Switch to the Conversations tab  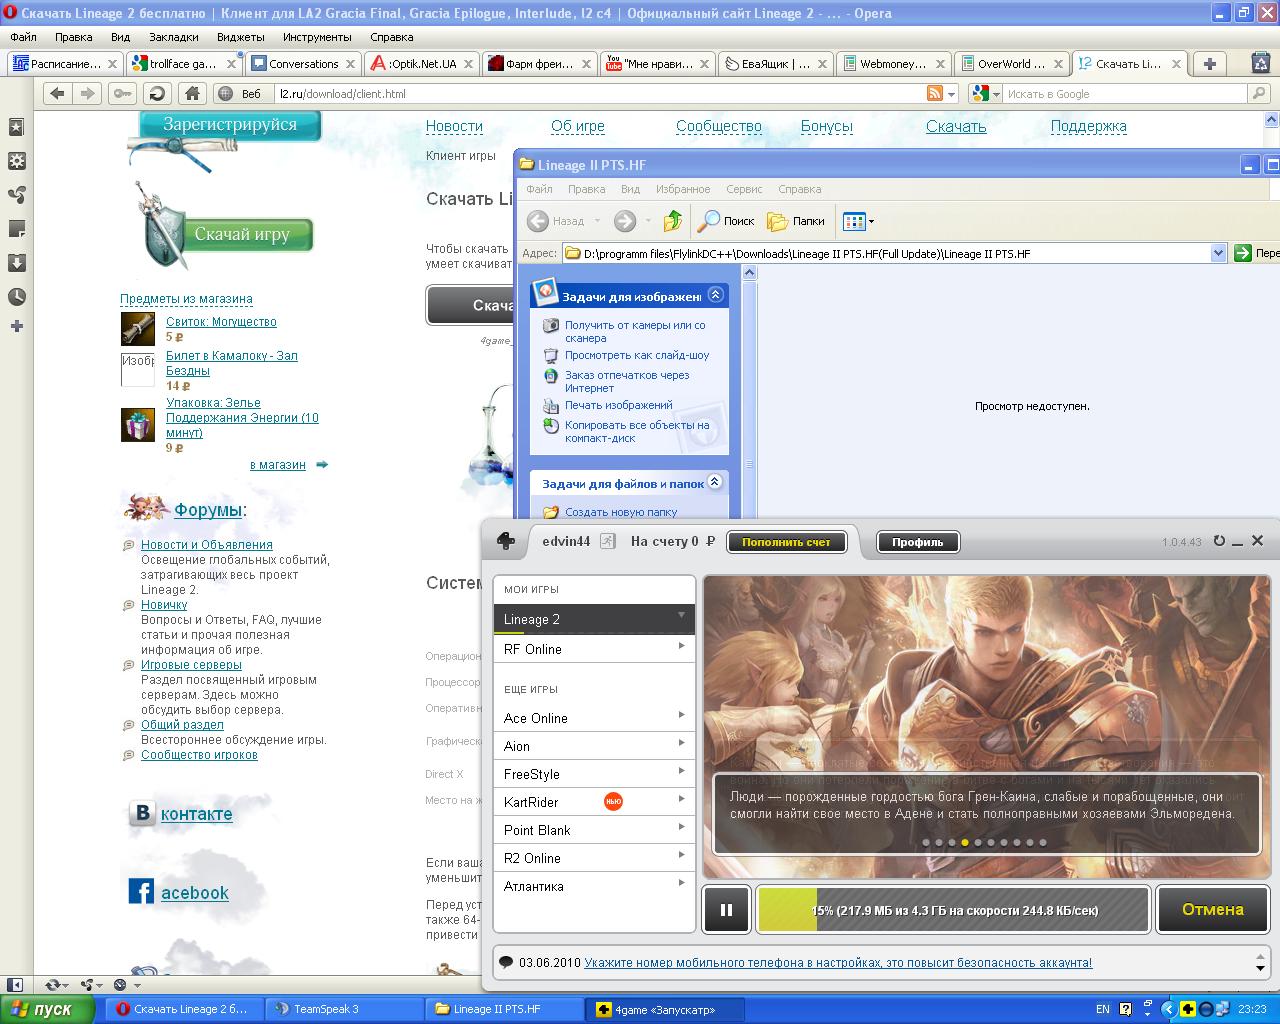(303, 63)
